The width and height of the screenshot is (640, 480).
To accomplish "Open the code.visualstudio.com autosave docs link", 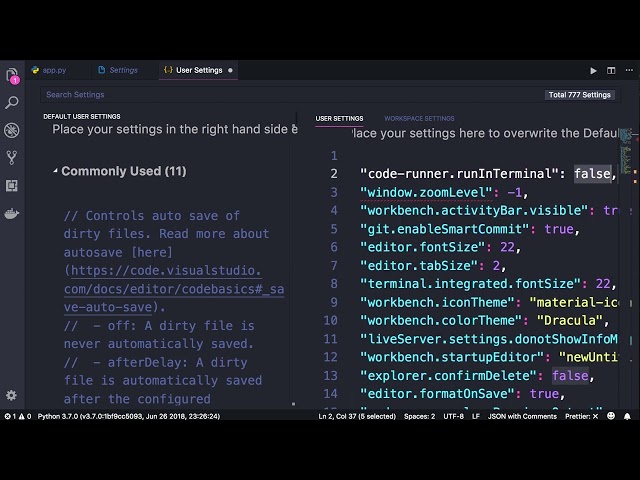I will (x=173, y=289).
